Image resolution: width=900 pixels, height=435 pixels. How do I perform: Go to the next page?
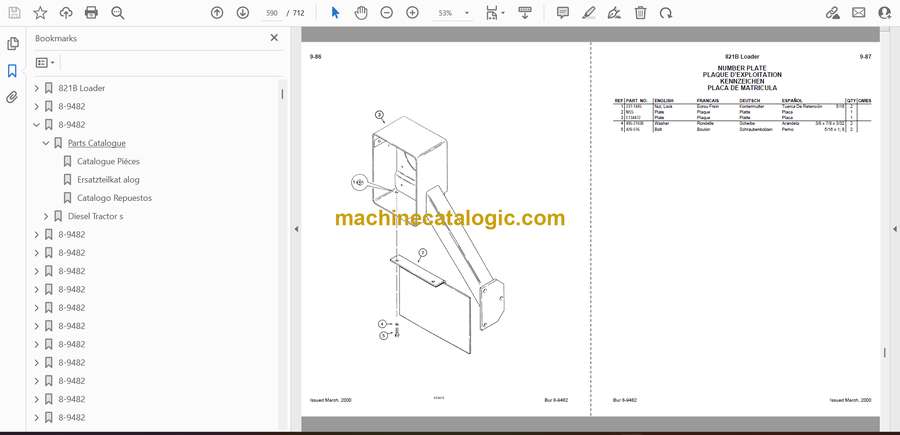(x=243, y=13)
